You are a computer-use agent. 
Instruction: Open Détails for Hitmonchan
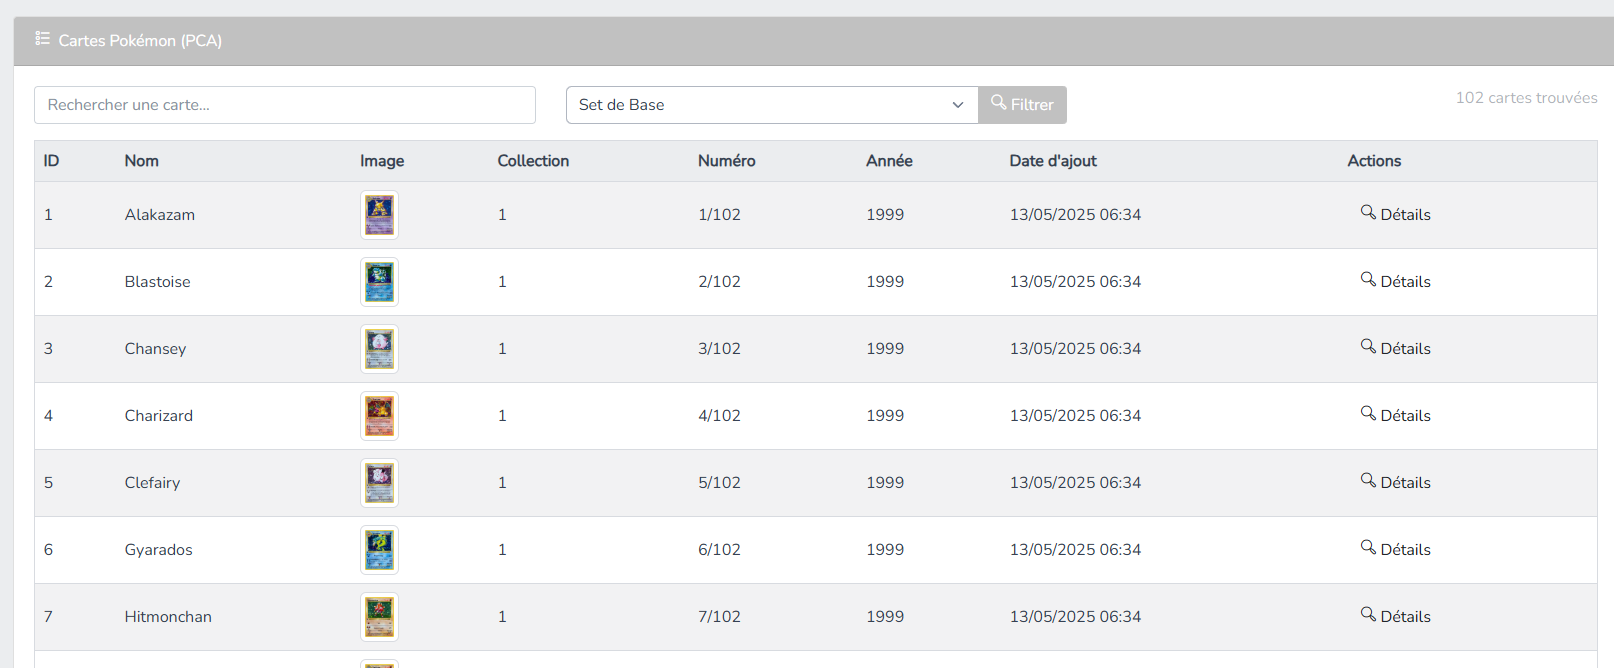tap(1395, 616)
